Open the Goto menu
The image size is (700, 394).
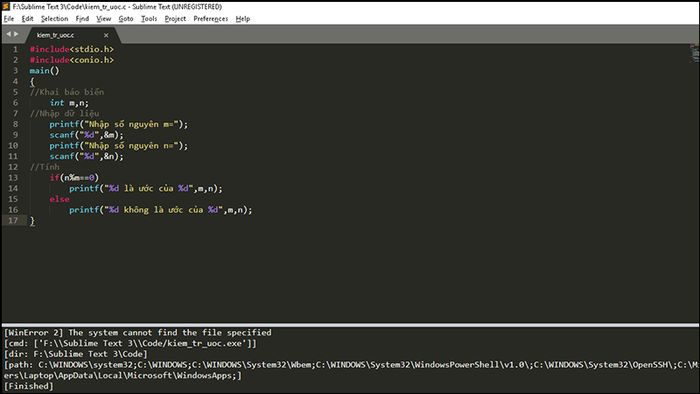click(x=126, y=19)
